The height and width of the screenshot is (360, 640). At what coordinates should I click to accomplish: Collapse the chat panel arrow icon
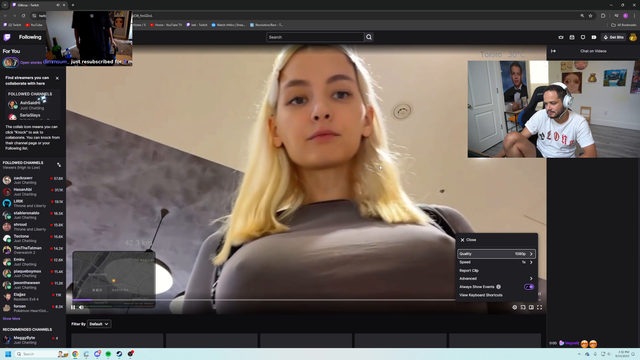tap(553, 51)
